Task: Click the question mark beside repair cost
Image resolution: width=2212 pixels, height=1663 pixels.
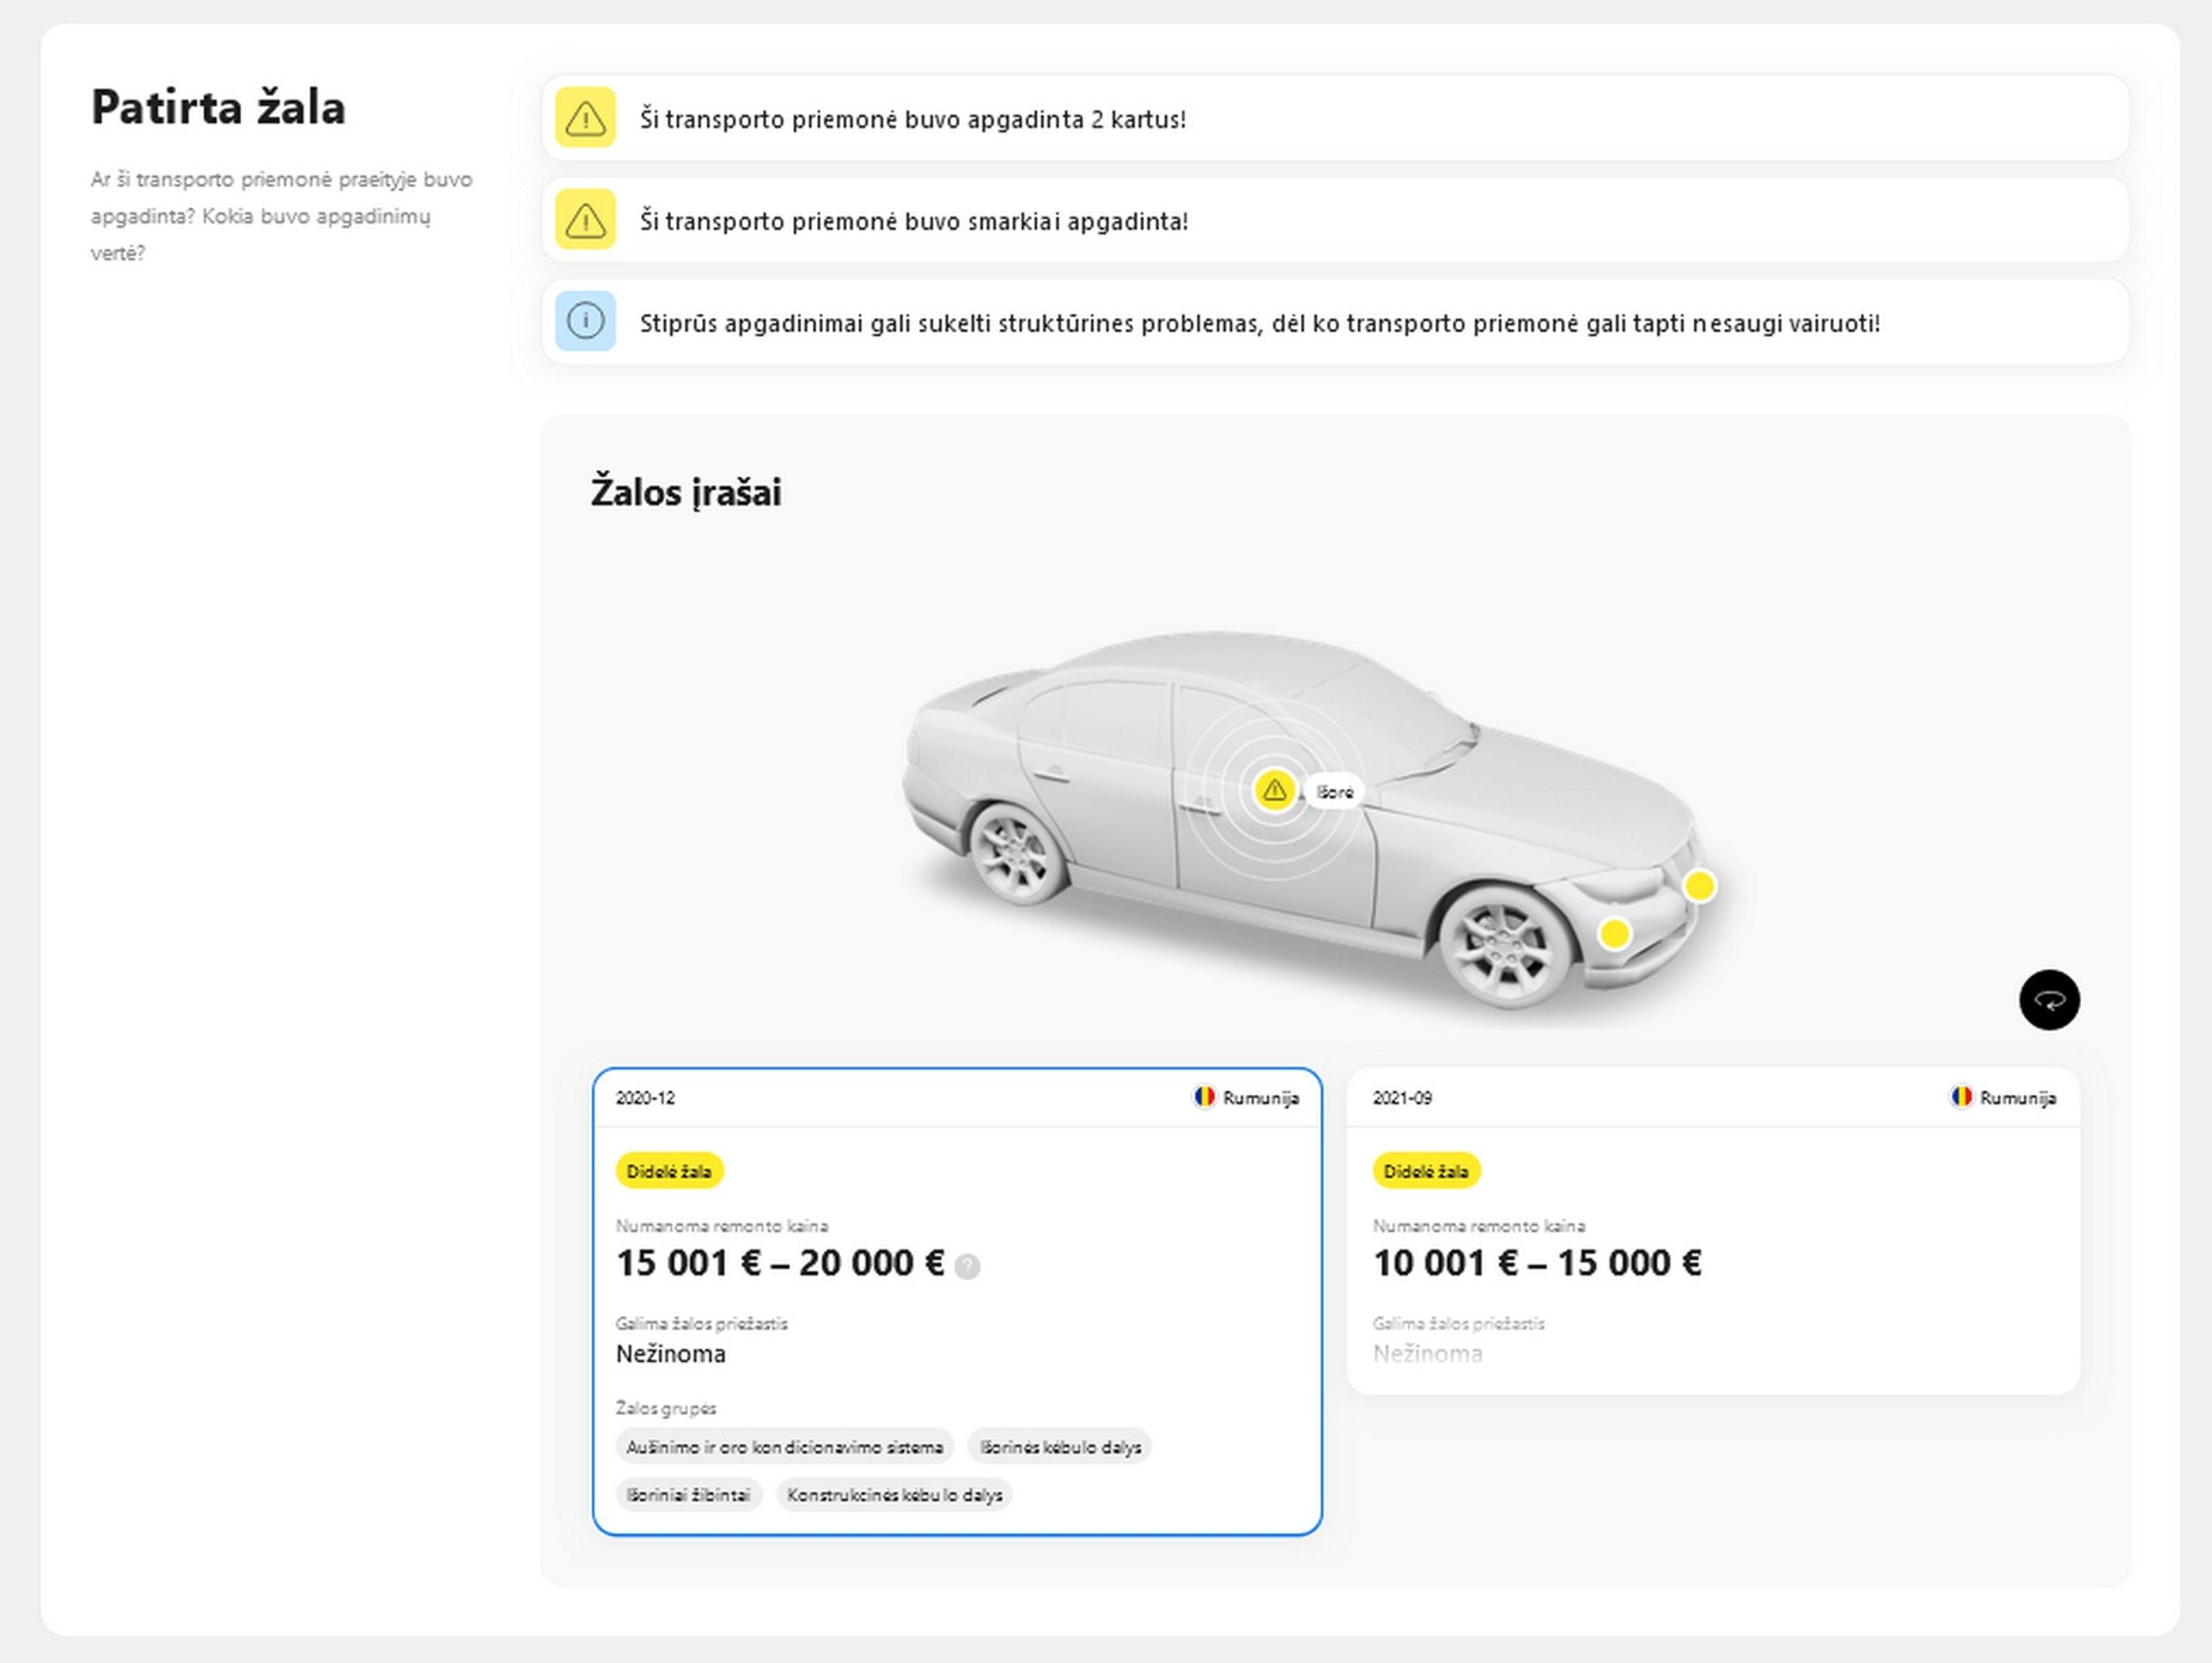Action: 967,1267
